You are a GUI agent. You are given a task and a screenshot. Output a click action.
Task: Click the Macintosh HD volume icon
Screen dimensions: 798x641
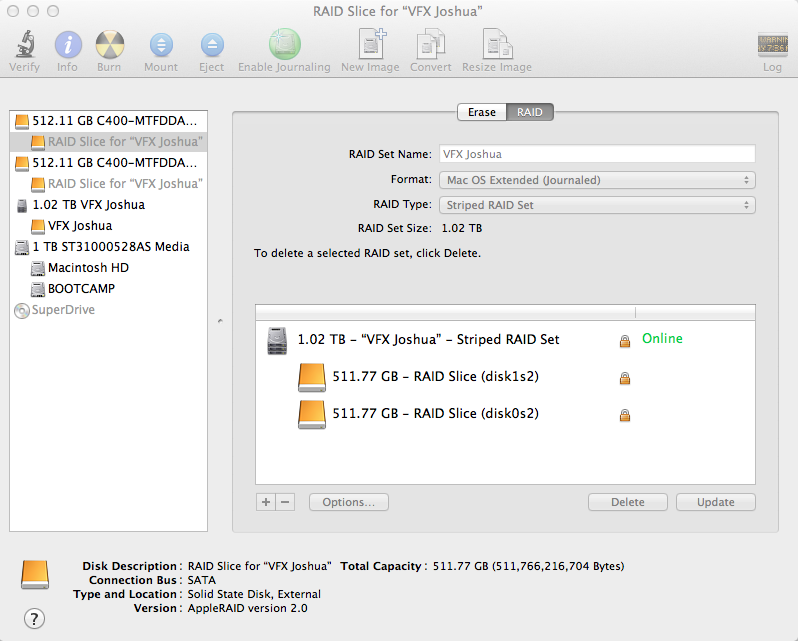[38, 268]
